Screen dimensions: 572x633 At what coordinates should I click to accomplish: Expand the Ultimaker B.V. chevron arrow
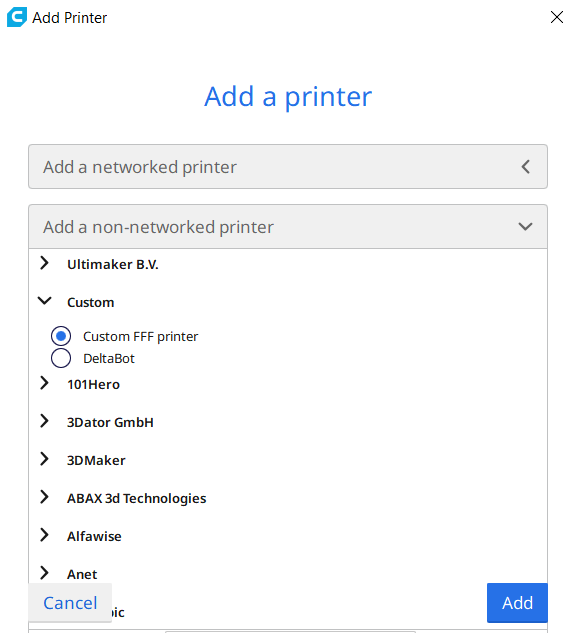[44, 263]
